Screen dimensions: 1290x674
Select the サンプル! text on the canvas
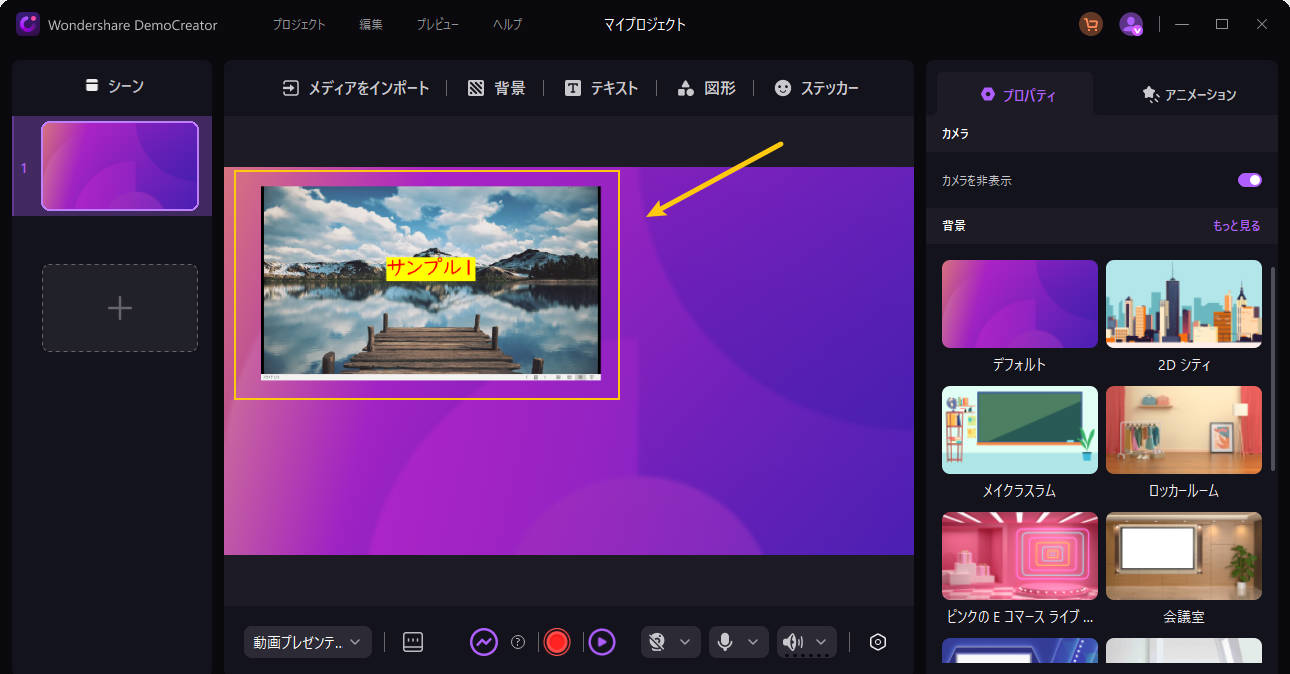(430, 268)
